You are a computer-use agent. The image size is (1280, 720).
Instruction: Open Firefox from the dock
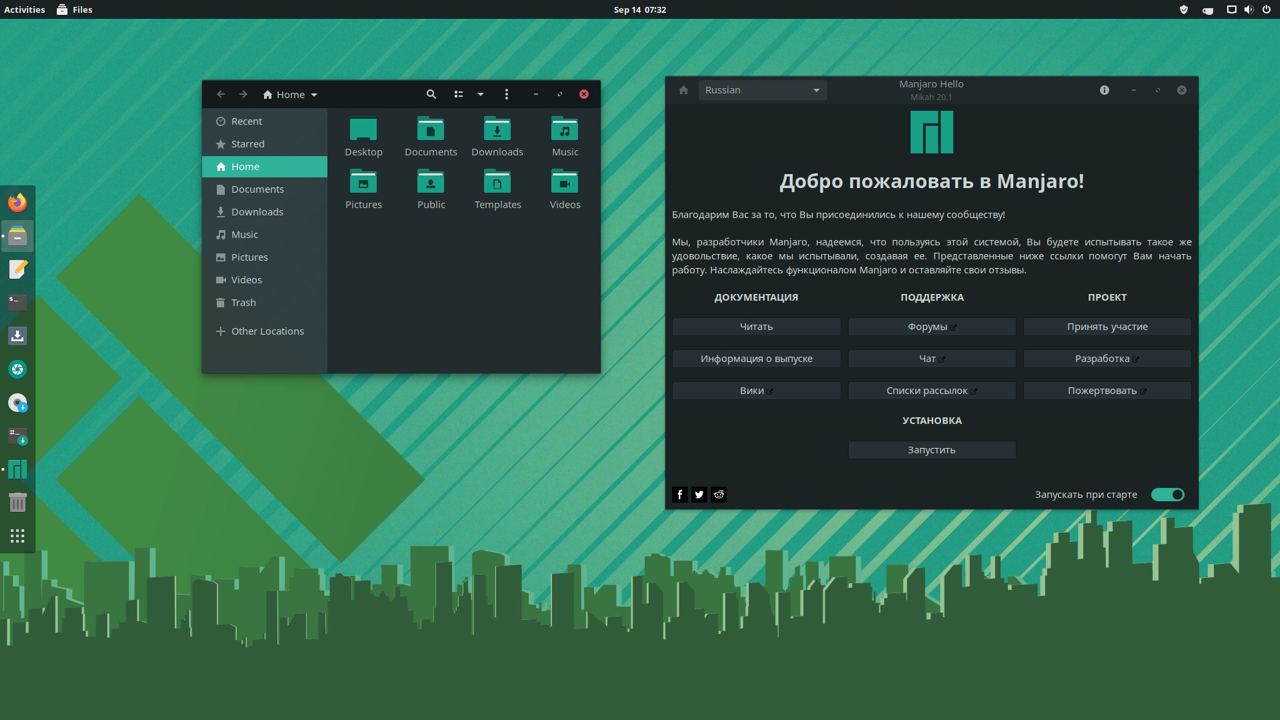pos(17,203)
